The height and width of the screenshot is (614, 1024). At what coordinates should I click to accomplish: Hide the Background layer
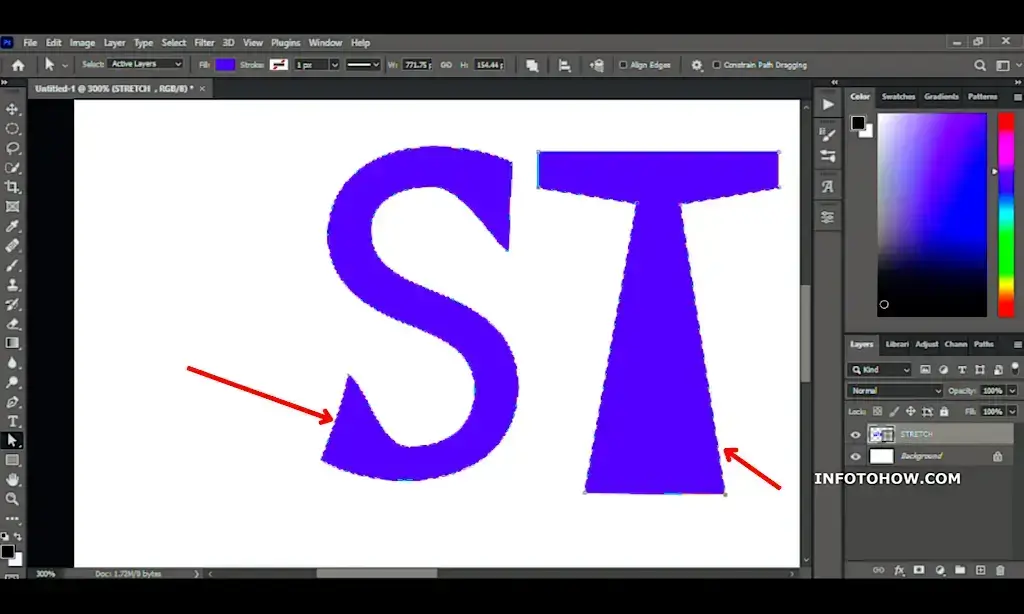point(856,457)
